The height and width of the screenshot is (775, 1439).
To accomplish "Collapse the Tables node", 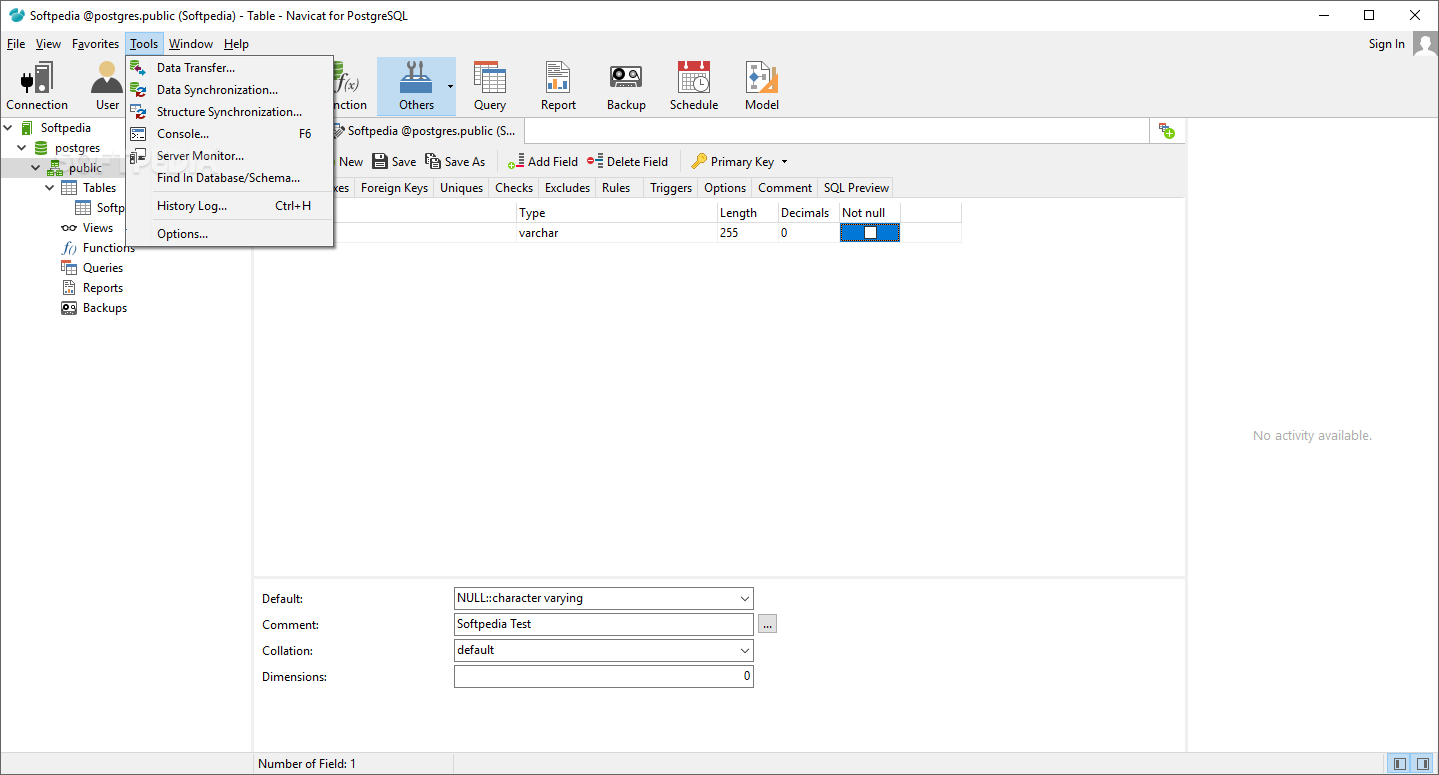I will (x=50, y=188).
